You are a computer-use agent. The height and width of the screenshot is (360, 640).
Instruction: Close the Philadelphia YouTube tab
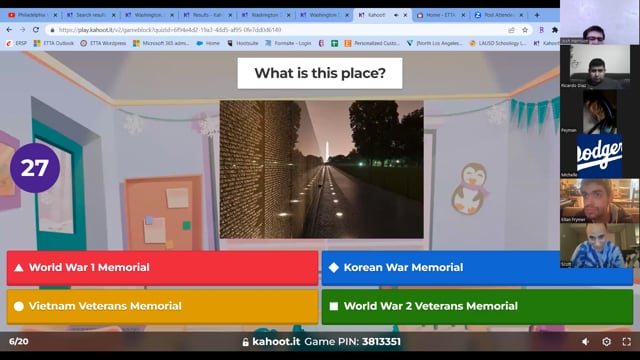56,15
